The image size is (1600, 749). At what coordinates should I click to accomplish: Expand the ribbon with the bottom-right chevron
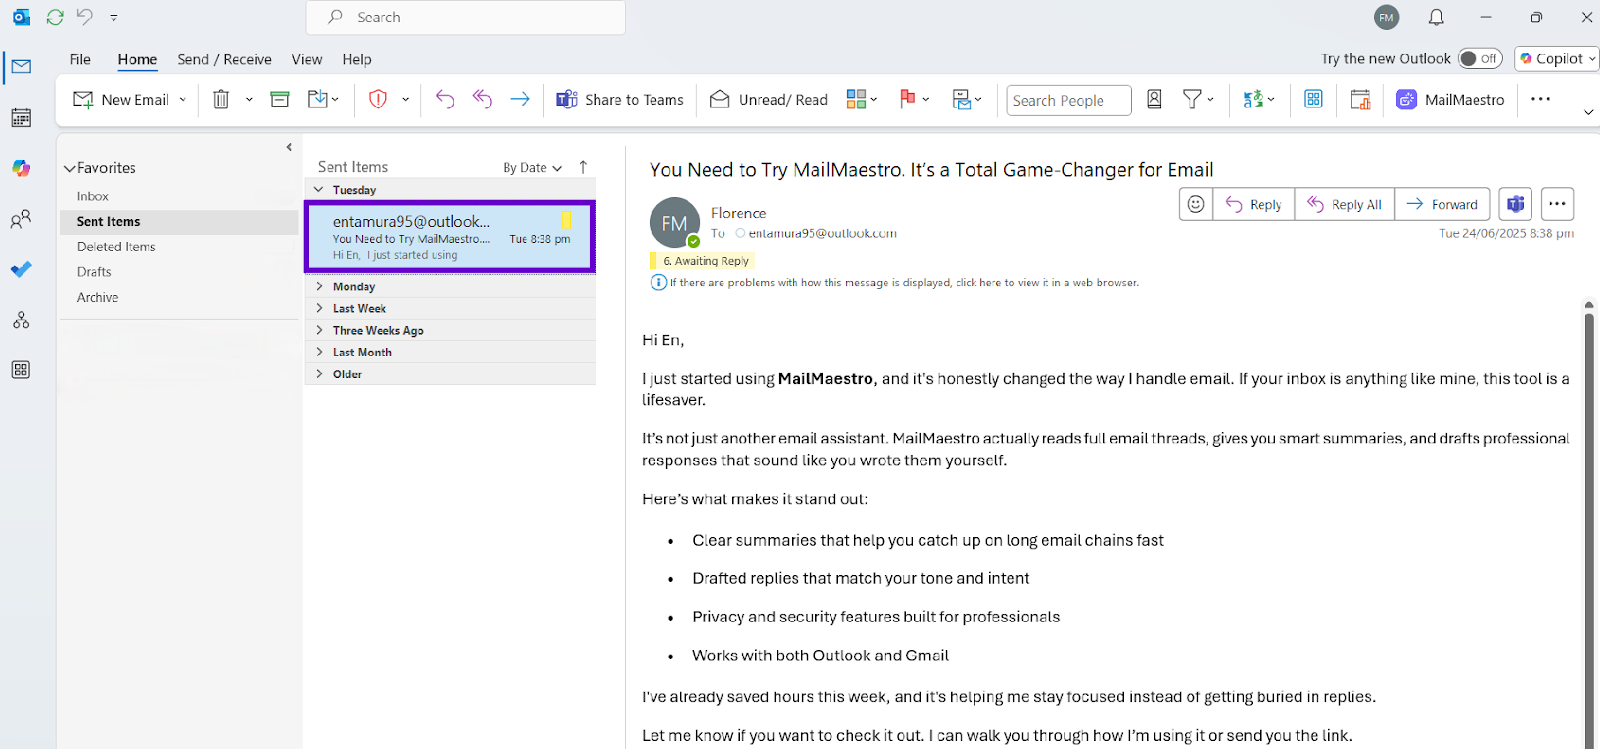[1588, 112]
